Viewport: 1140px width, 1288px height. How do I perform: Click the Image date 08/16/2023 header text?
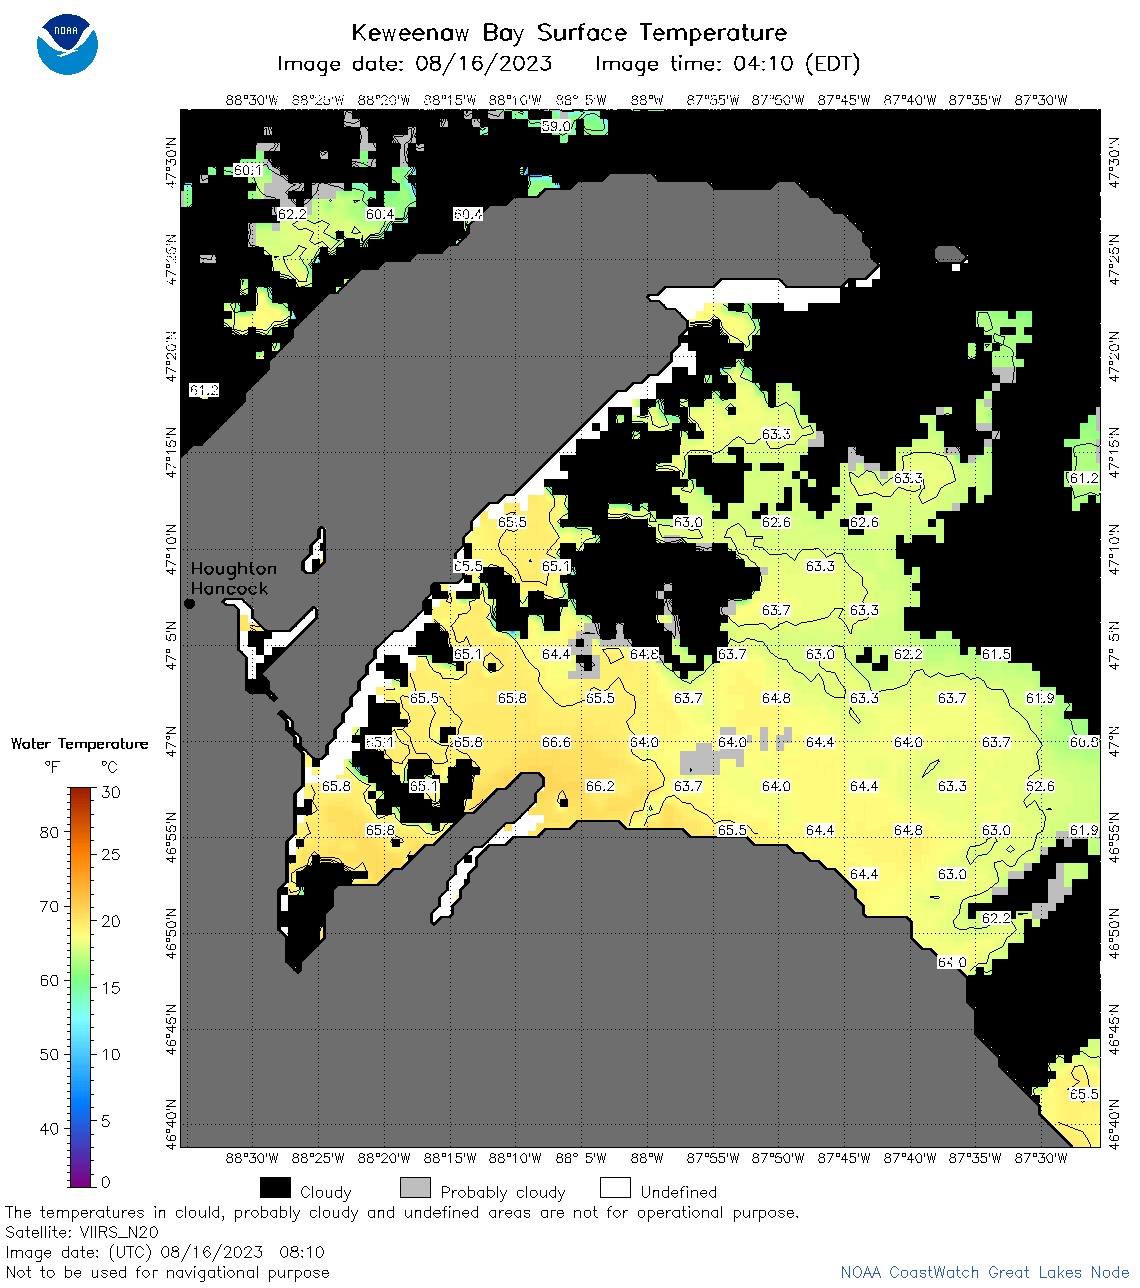point(415,64)
